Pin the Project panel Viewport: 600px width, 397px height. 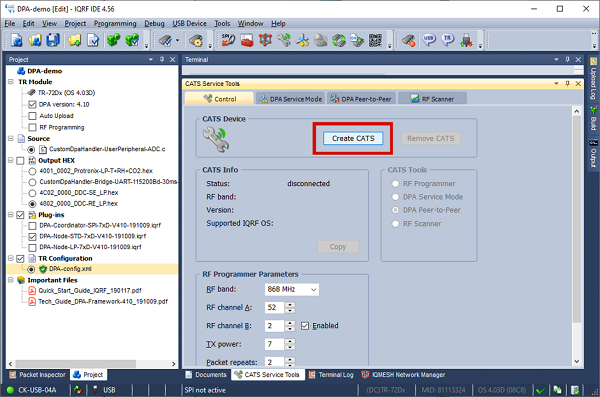point(162,59)
